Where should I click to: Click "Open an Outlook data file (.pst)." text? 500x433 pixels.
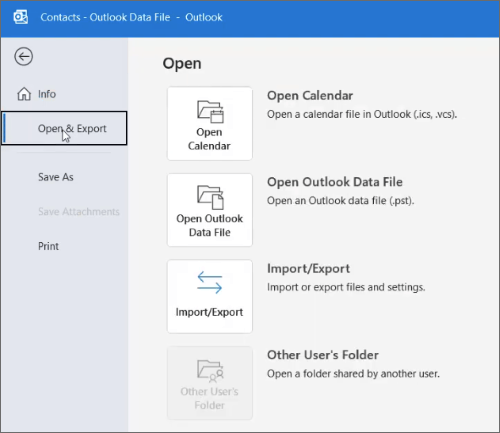point(340,201)
